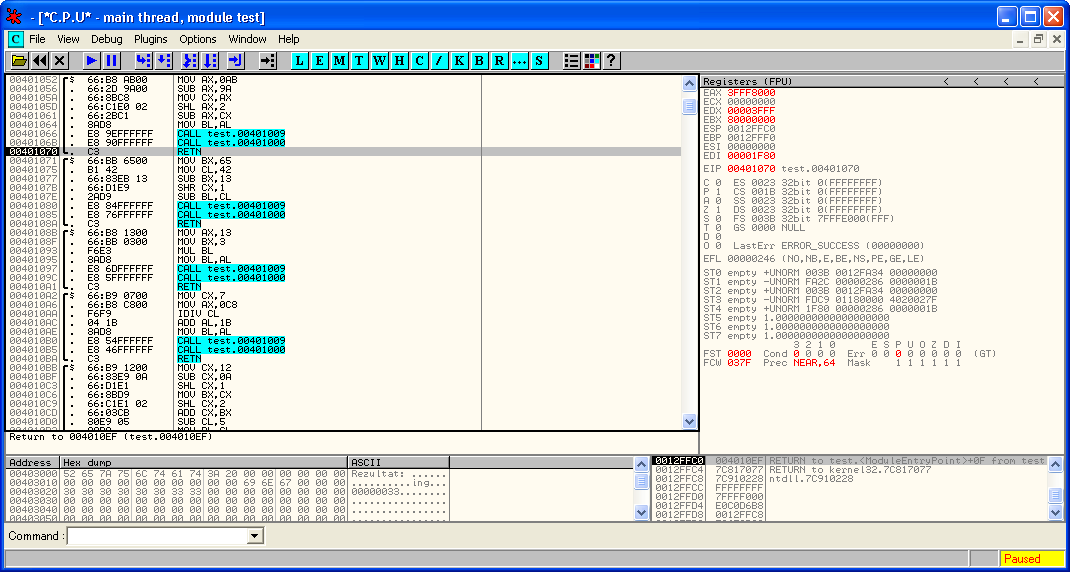The image size is (1070, 572).
Task: Show References with the R button
Action: [500, 61]
